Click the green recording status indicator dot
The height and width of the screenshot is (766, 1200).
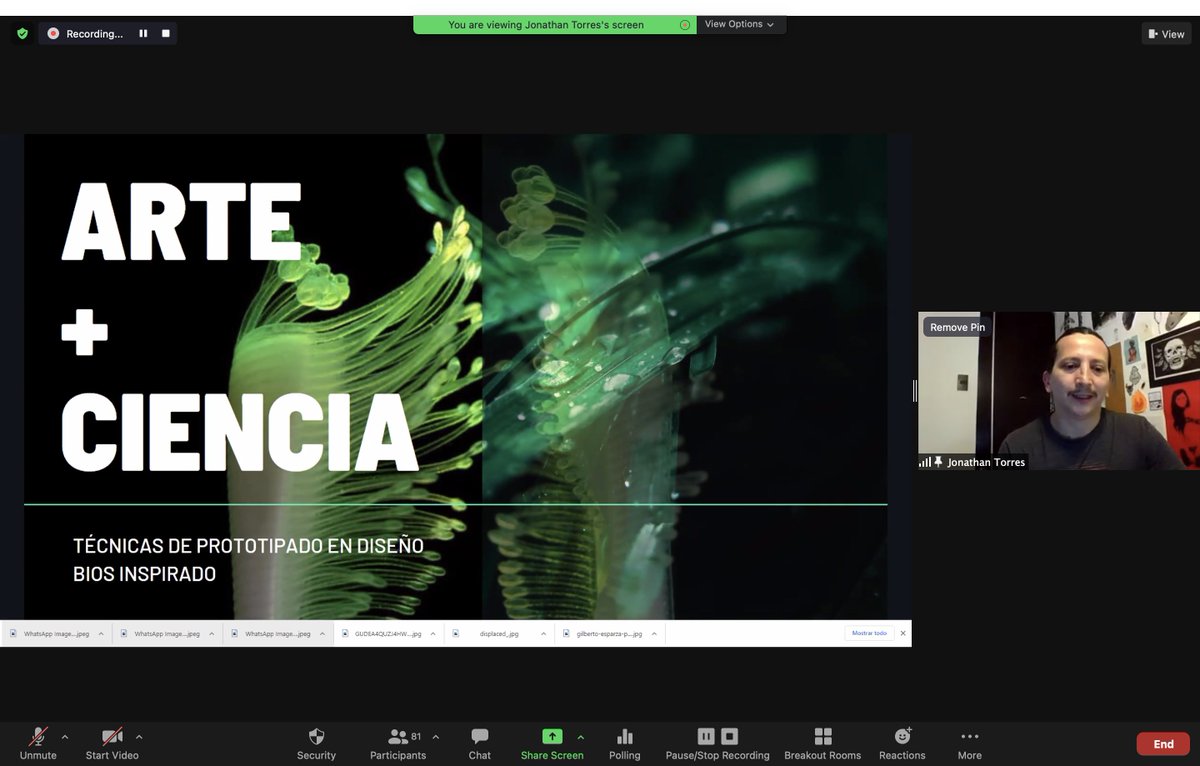click(684, 25)
